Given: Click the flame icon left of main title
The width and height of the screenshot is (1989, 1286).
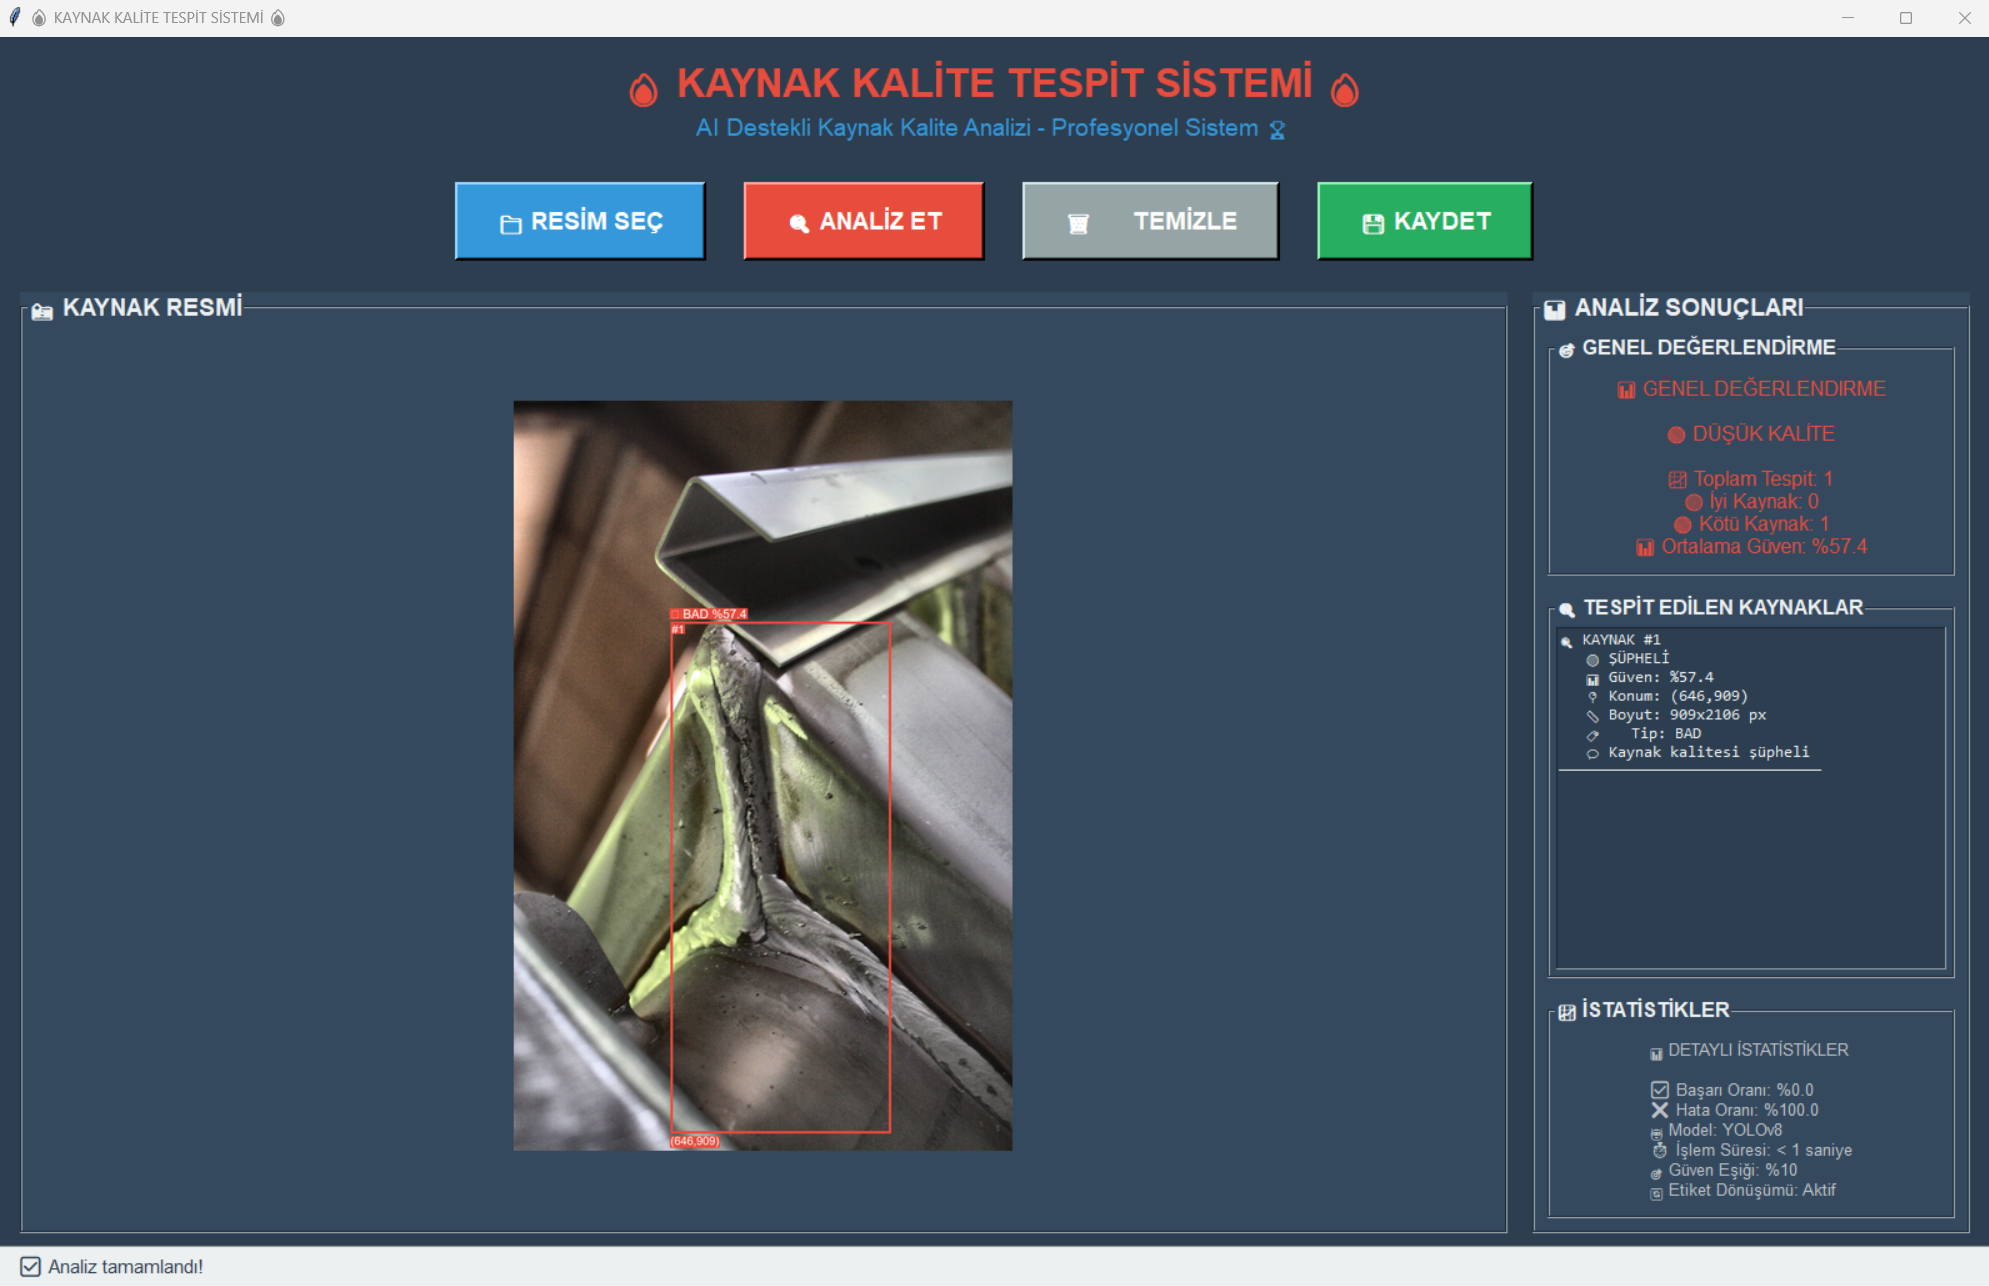Looking at the screenshot, I should [643, 90].
